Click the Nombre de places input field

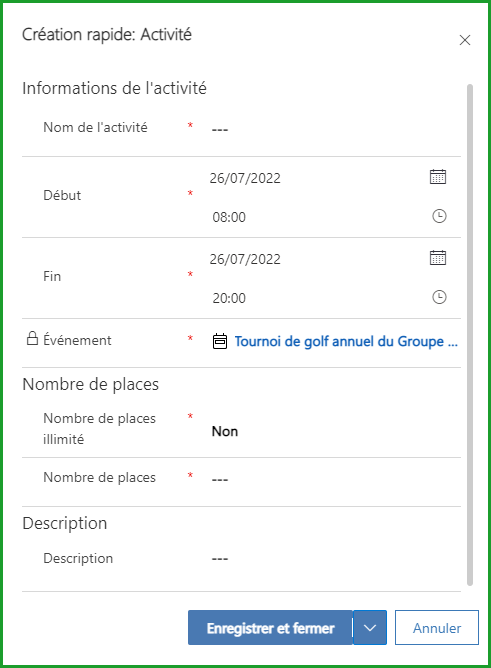[x=334, y=479]
